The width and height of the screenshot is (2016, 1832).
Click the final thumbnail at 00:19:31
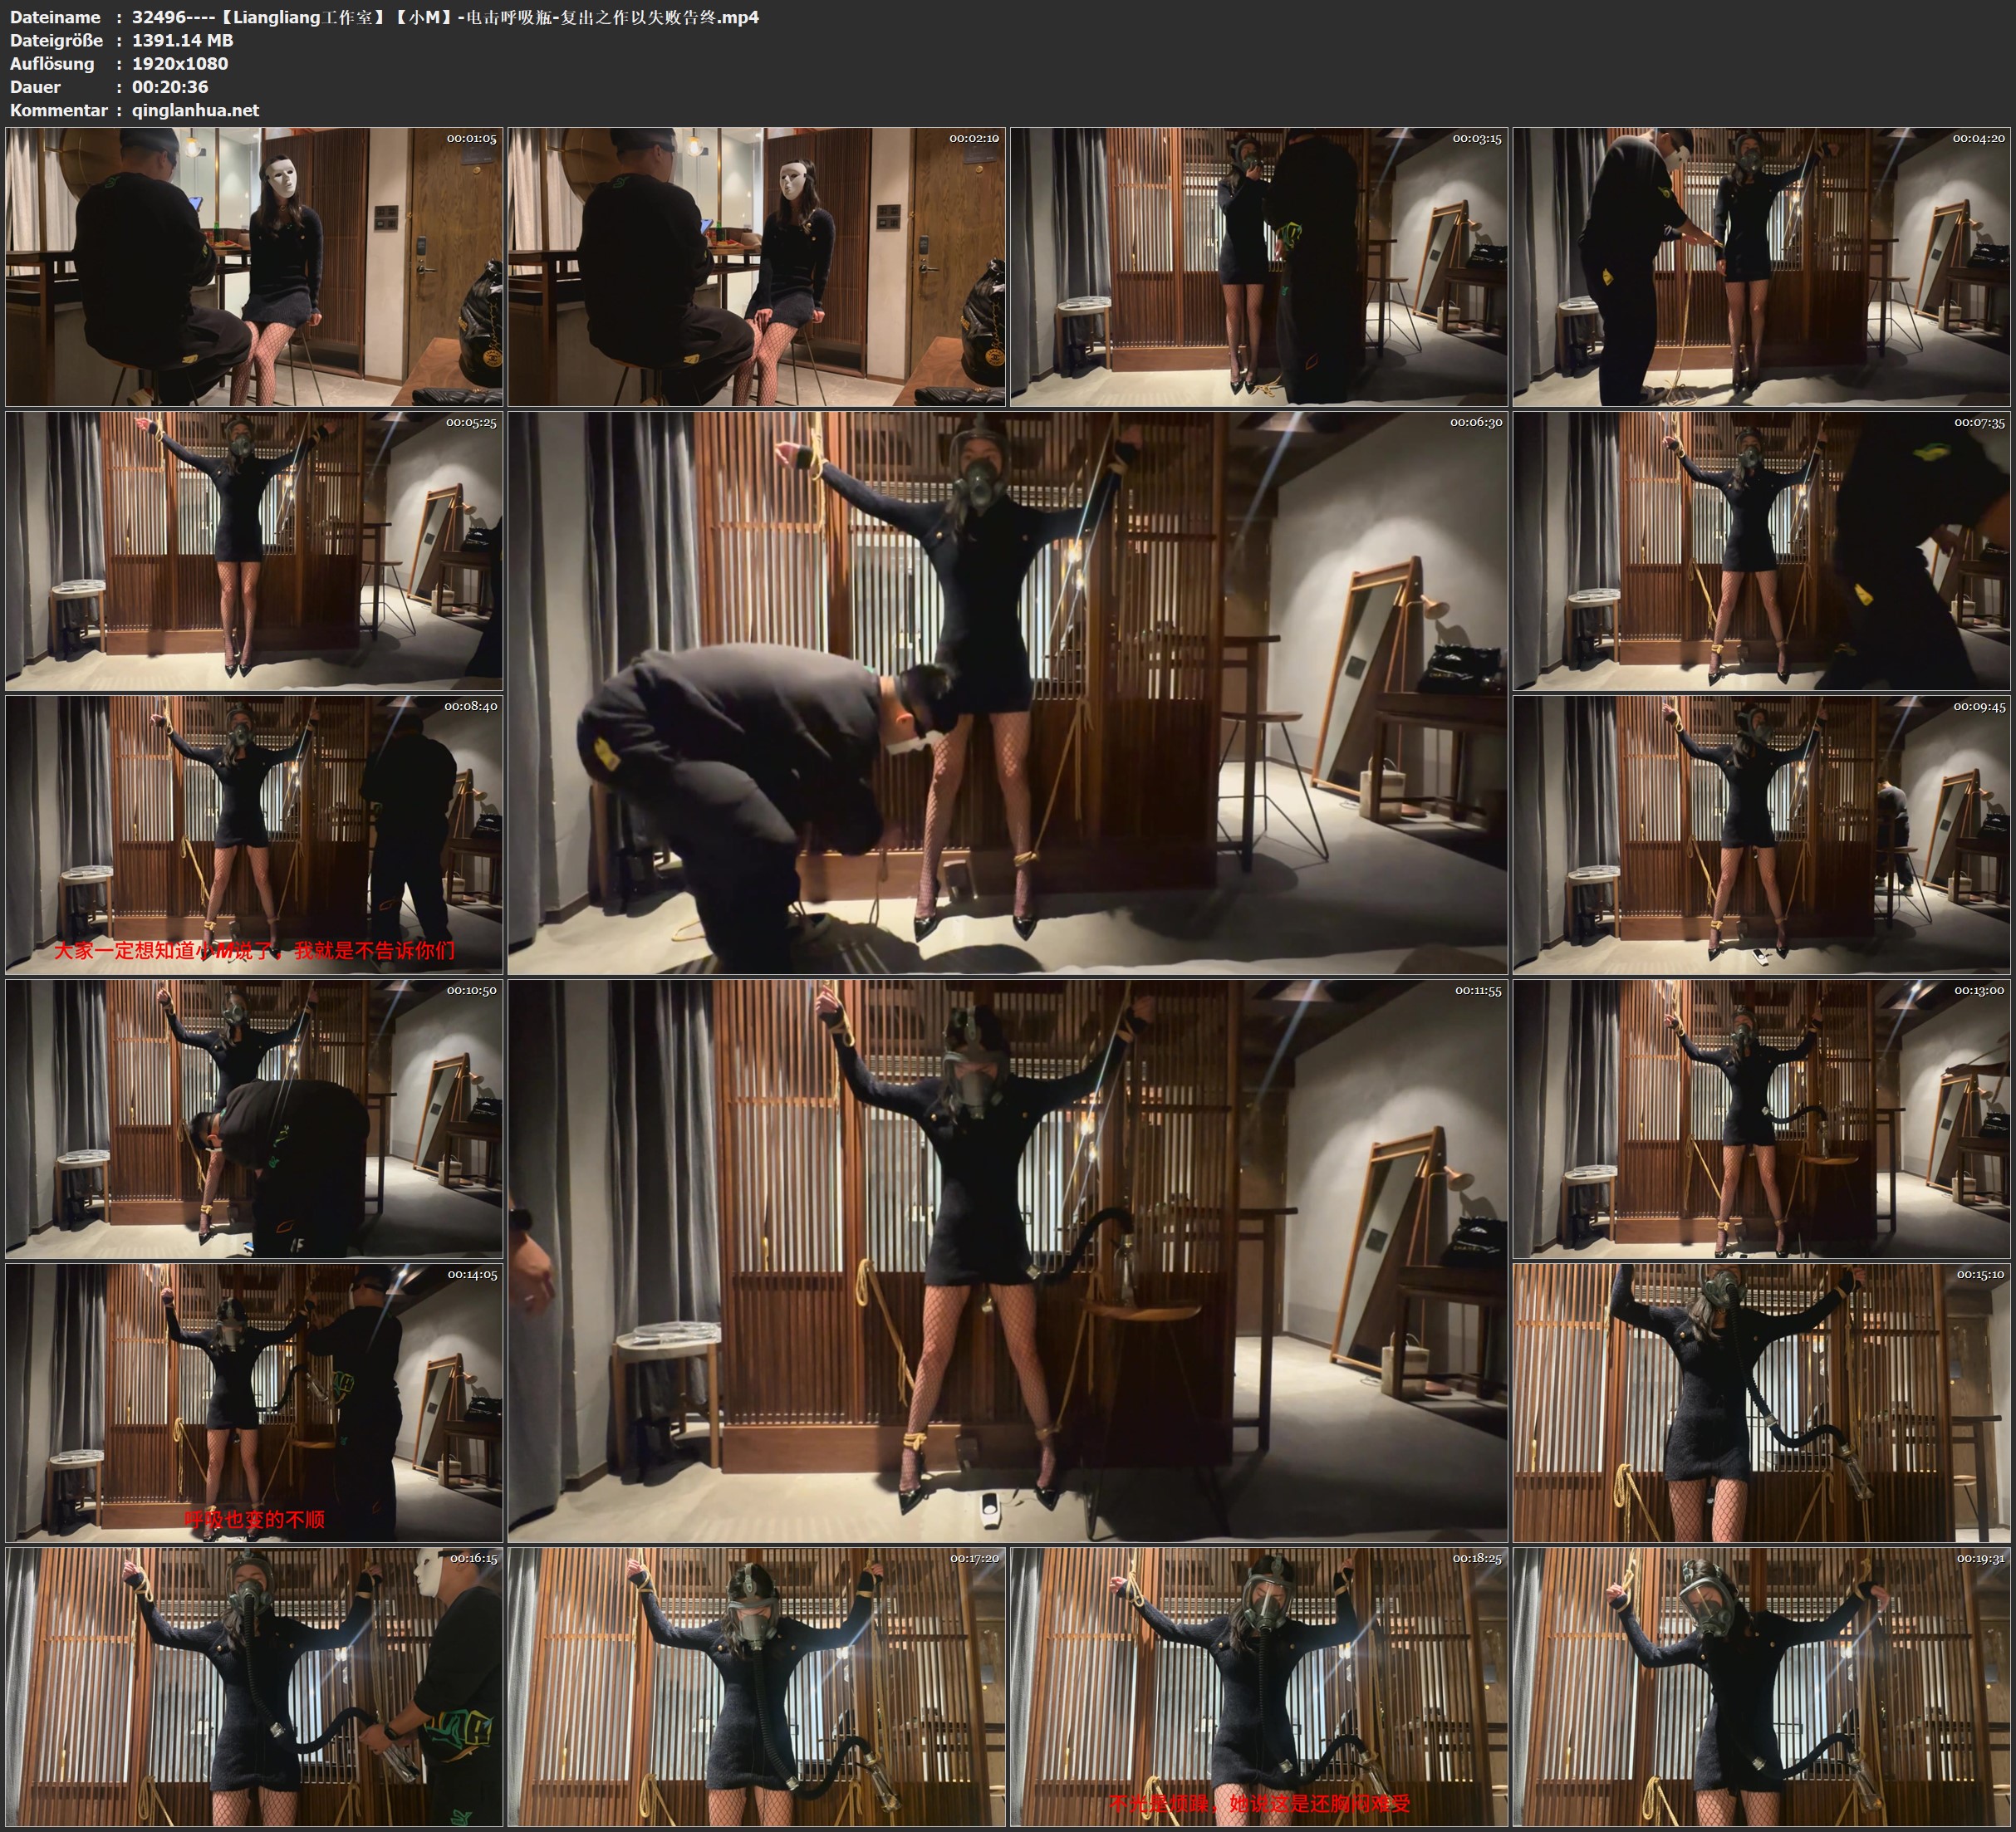(x=1761, y=1686)
